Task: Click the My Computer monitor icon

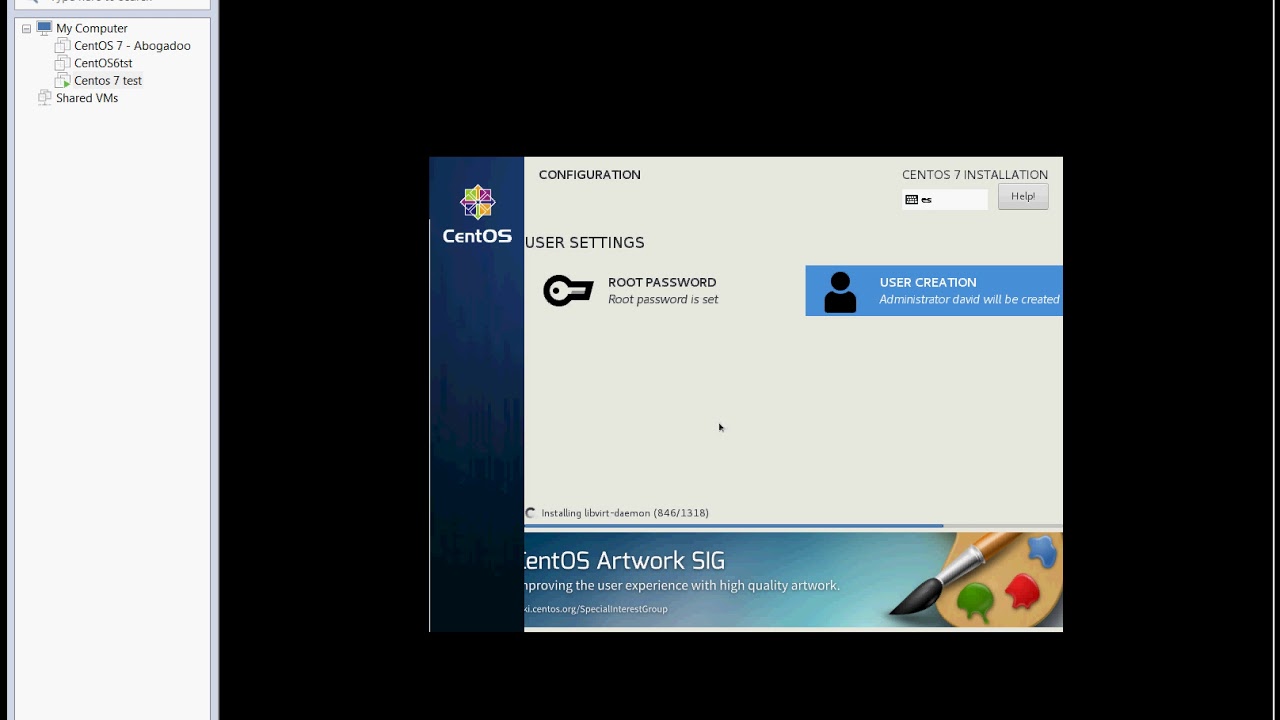Action: point(44,28)
